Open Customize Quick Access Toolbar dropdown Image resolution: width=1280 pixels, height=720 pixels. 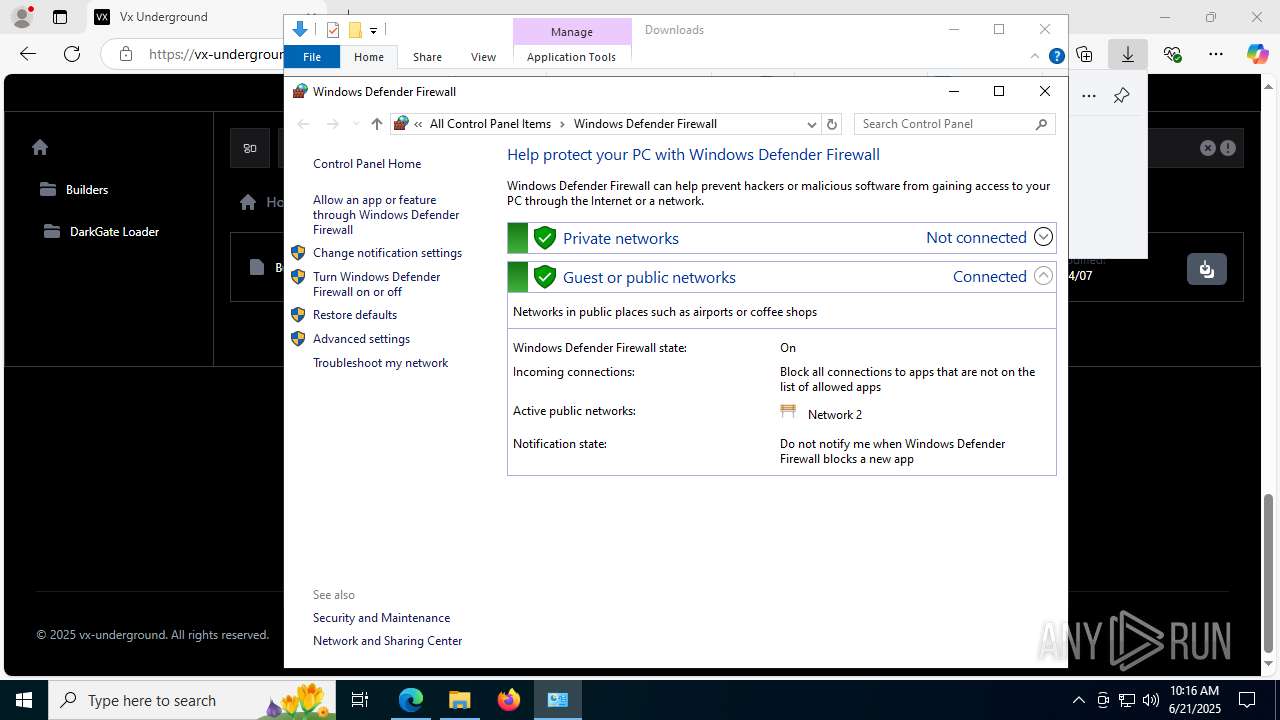[373, 31]
